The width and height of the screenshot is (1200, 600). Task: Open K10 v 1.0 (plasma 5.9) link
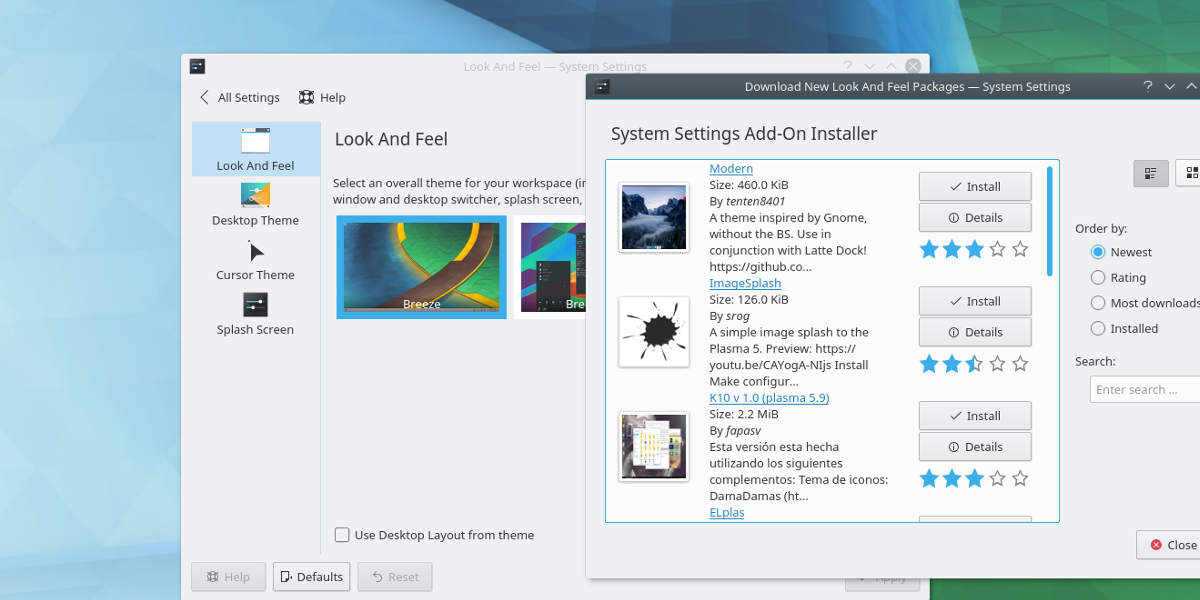[769, 398]
